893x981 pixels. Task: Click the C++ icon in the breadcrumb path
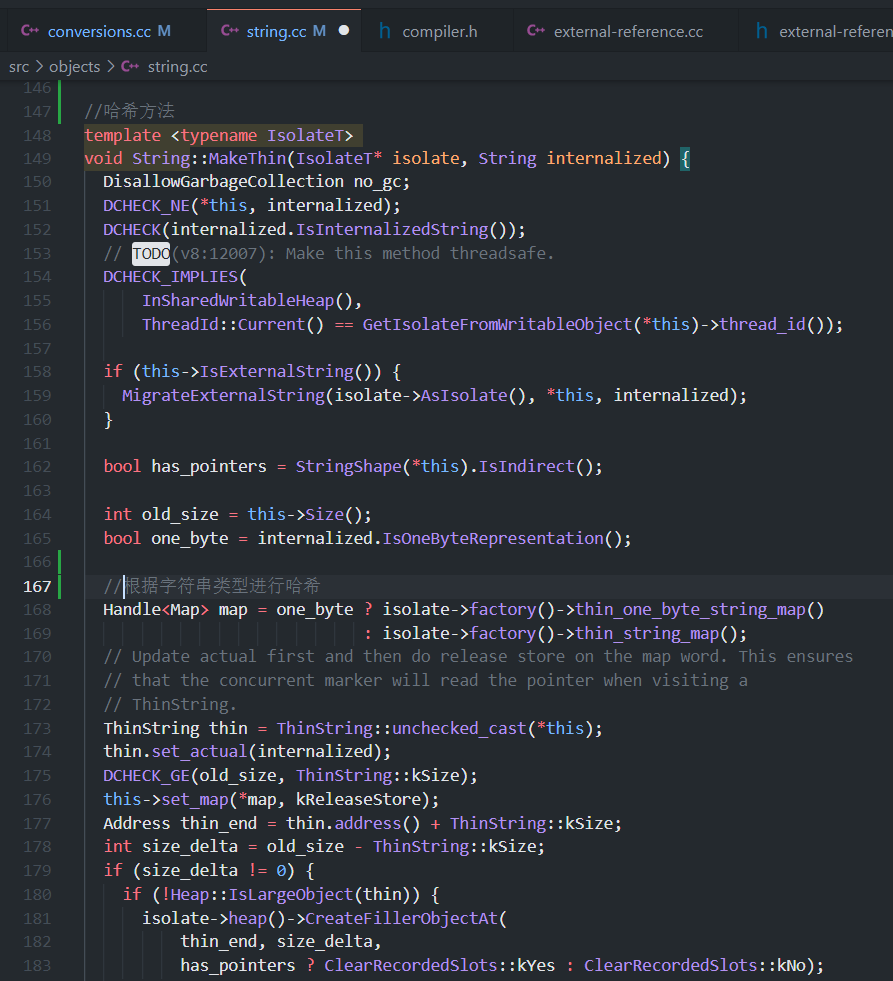(x=130, y=66)
